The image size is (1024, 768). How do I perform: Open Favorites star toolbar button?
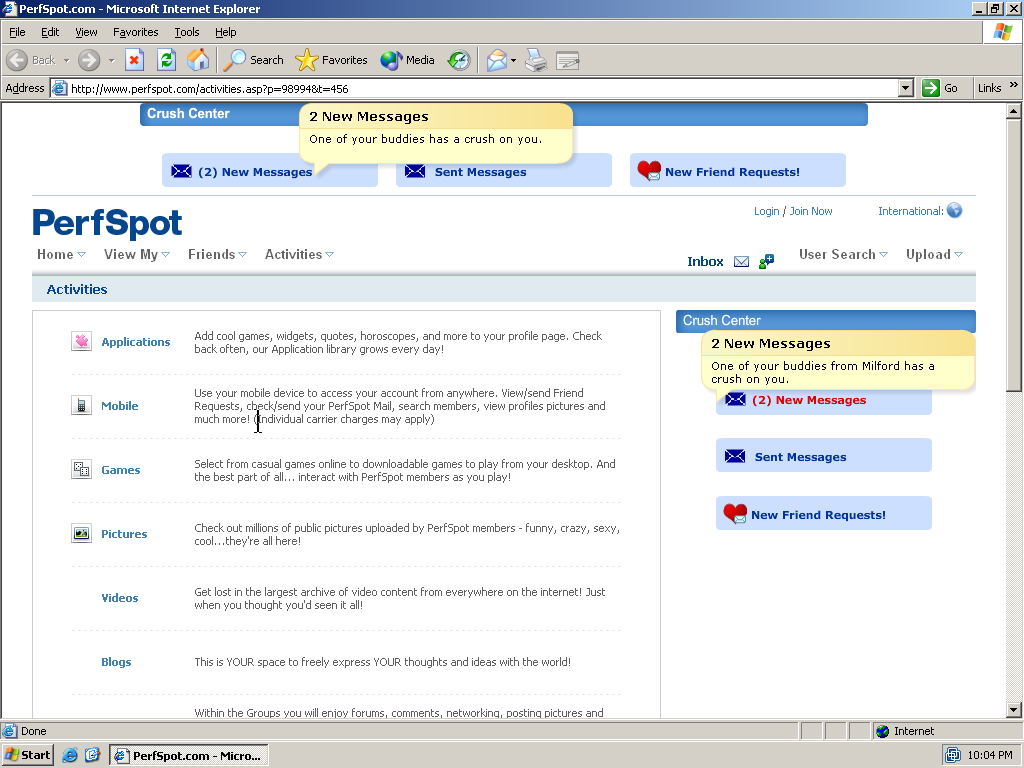tap(331, 60)
